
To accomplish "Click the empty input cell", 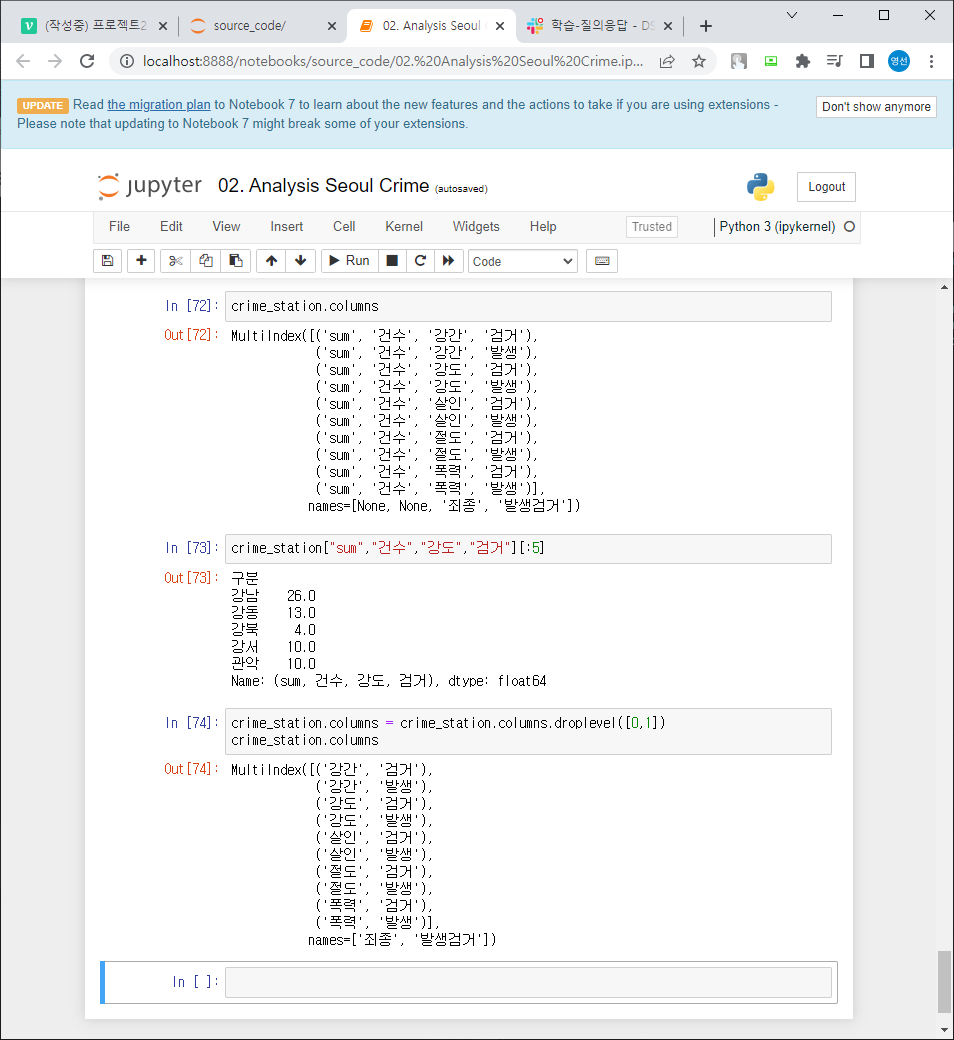I will click(x=528, y=982).
